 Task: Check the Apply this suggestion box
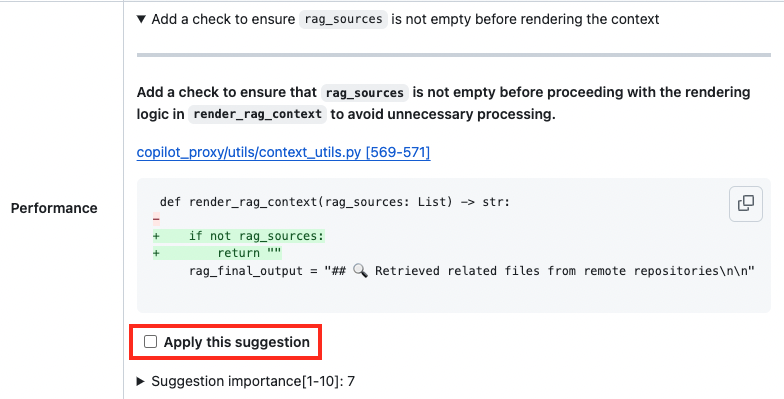click(x=150, y=342)
